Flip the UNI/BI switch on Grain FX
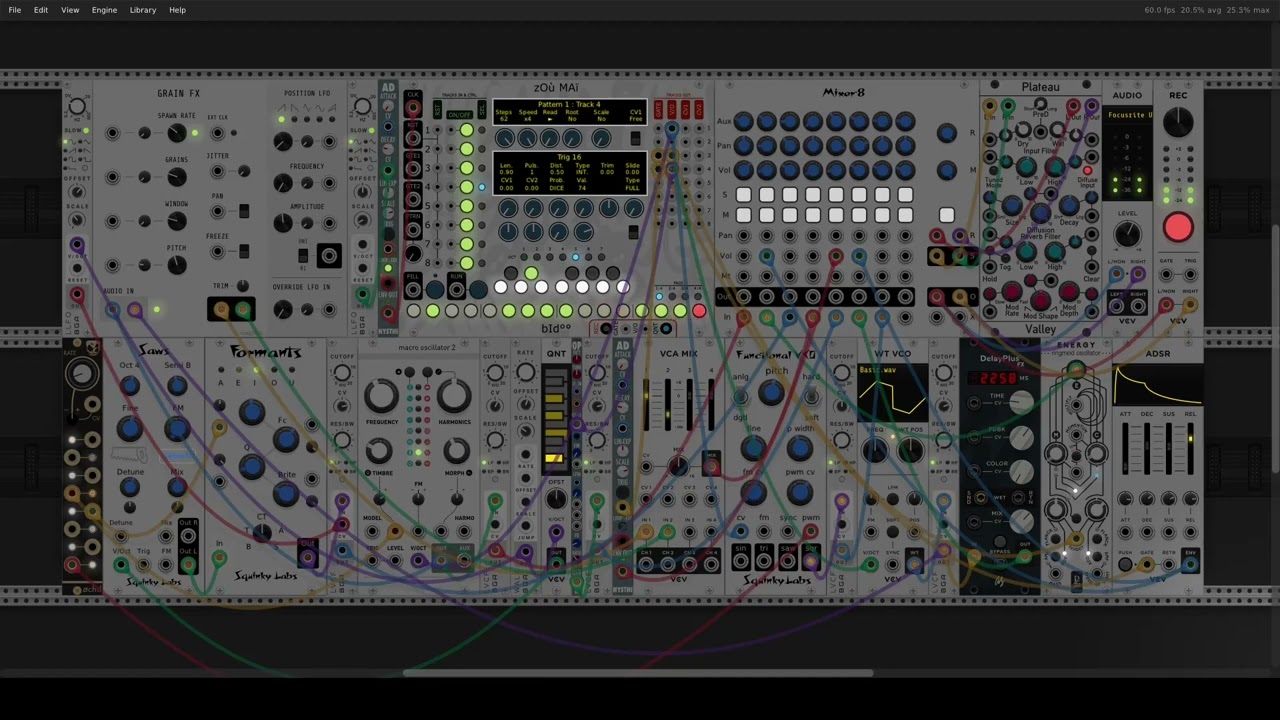This screenshot has width=1280, height=720. point(303,254)
